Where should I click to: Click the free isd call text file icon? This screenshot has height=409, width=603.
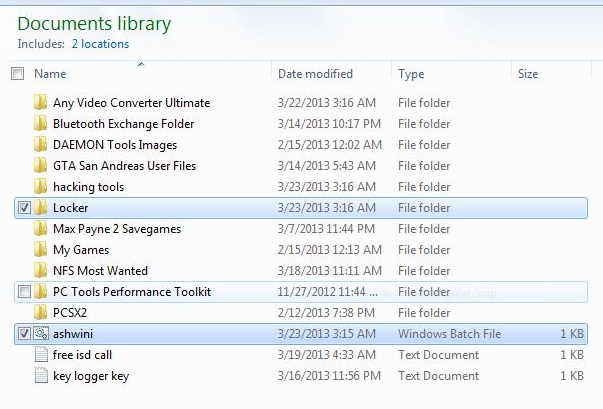(x=41, y=355)
